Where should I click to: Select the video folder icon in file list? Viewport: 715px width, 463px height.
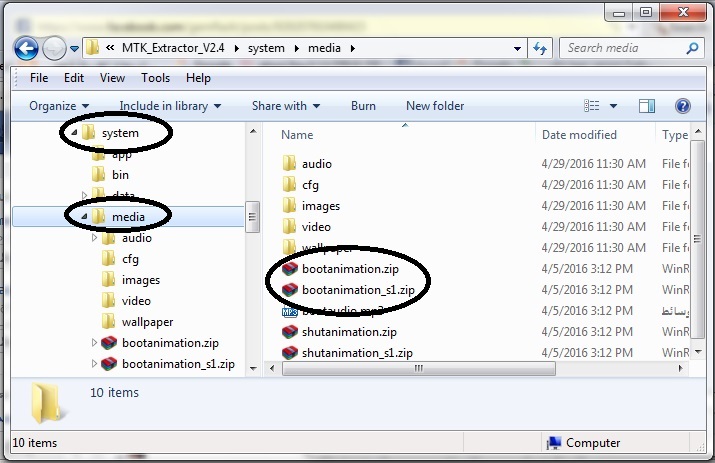pyautogui.click(x=289, y=226)
